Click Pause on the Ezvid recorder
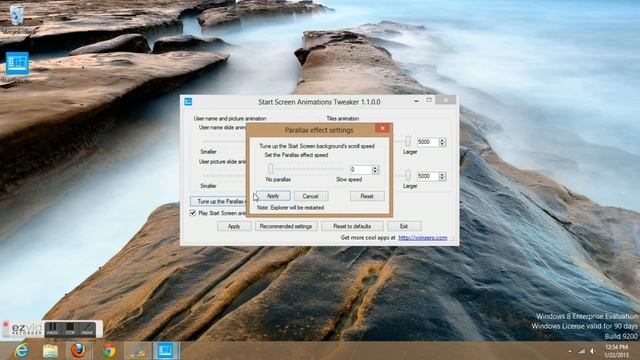 pos(52,329)
